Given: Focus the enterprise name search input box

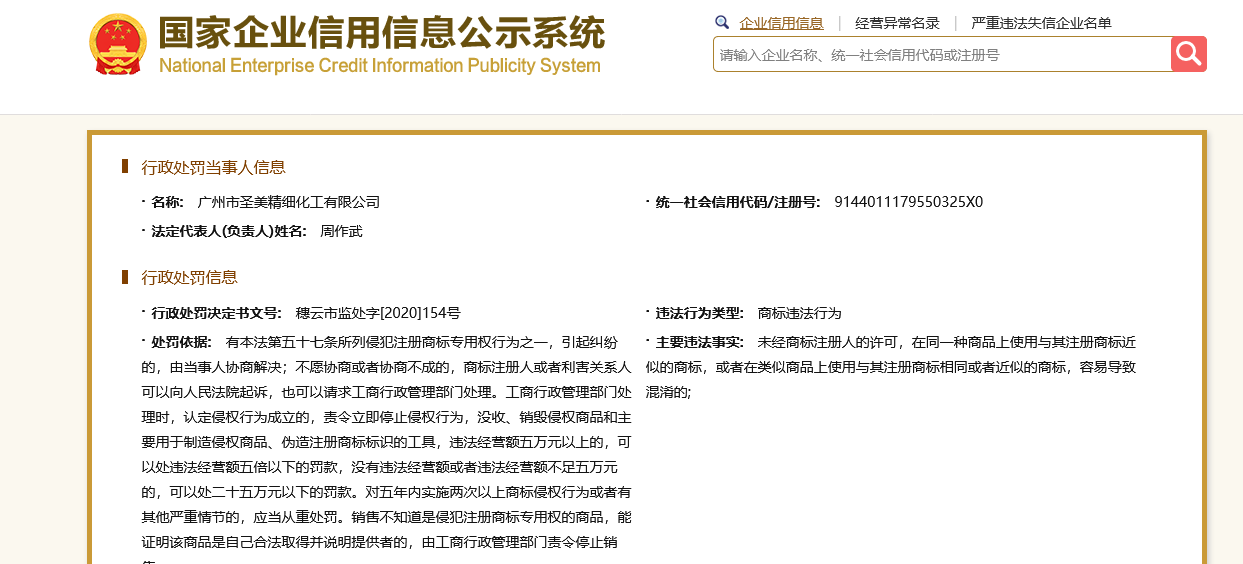Looking at the screenshot, I should coord(940,55).
